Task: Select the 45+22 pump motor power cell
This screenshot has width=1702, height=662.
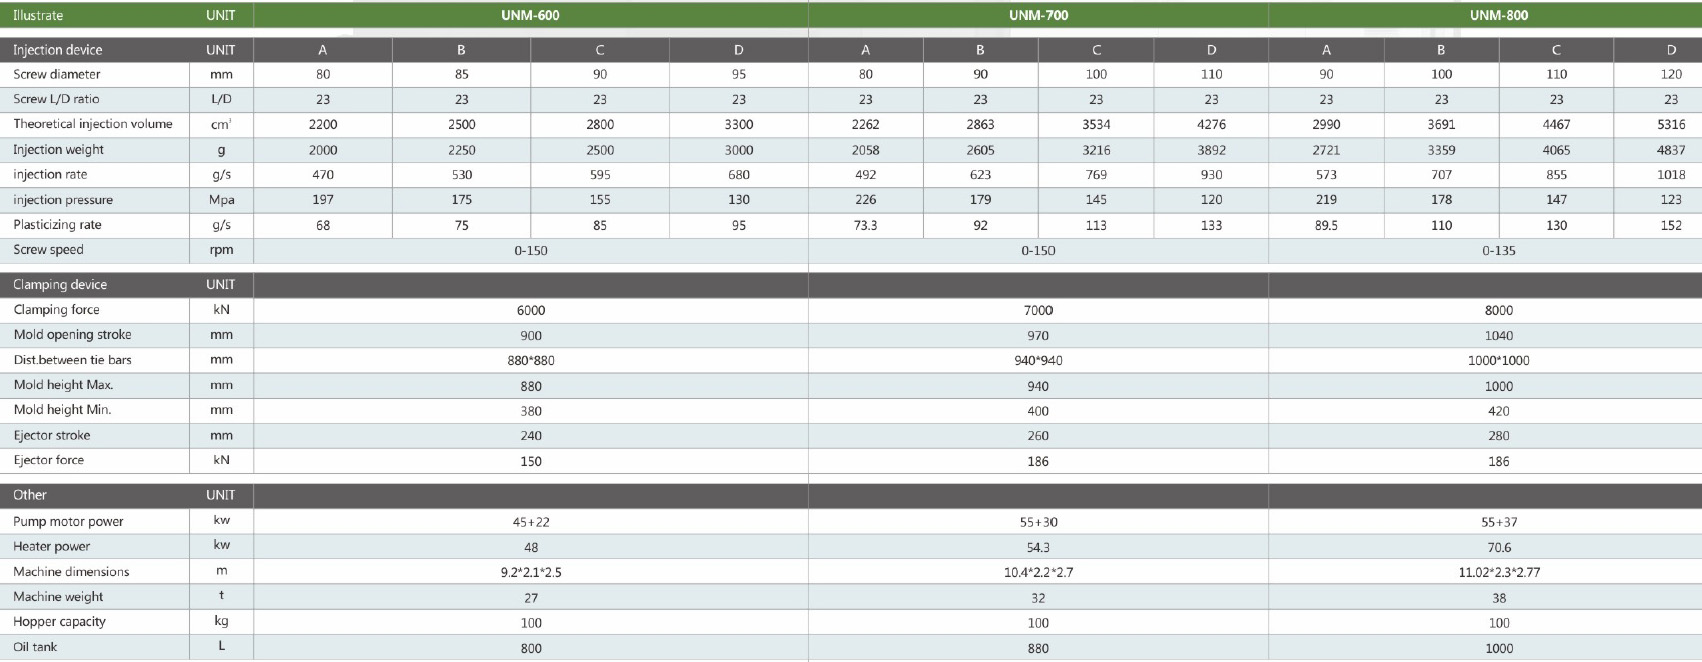Action: 530,522
